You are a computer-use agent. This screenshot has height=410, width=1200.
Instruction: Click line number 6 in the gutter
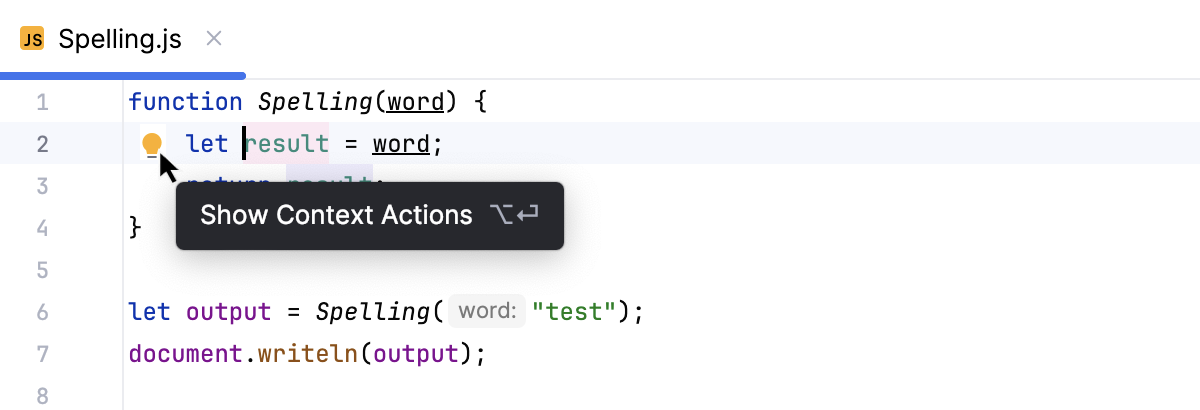42,312
